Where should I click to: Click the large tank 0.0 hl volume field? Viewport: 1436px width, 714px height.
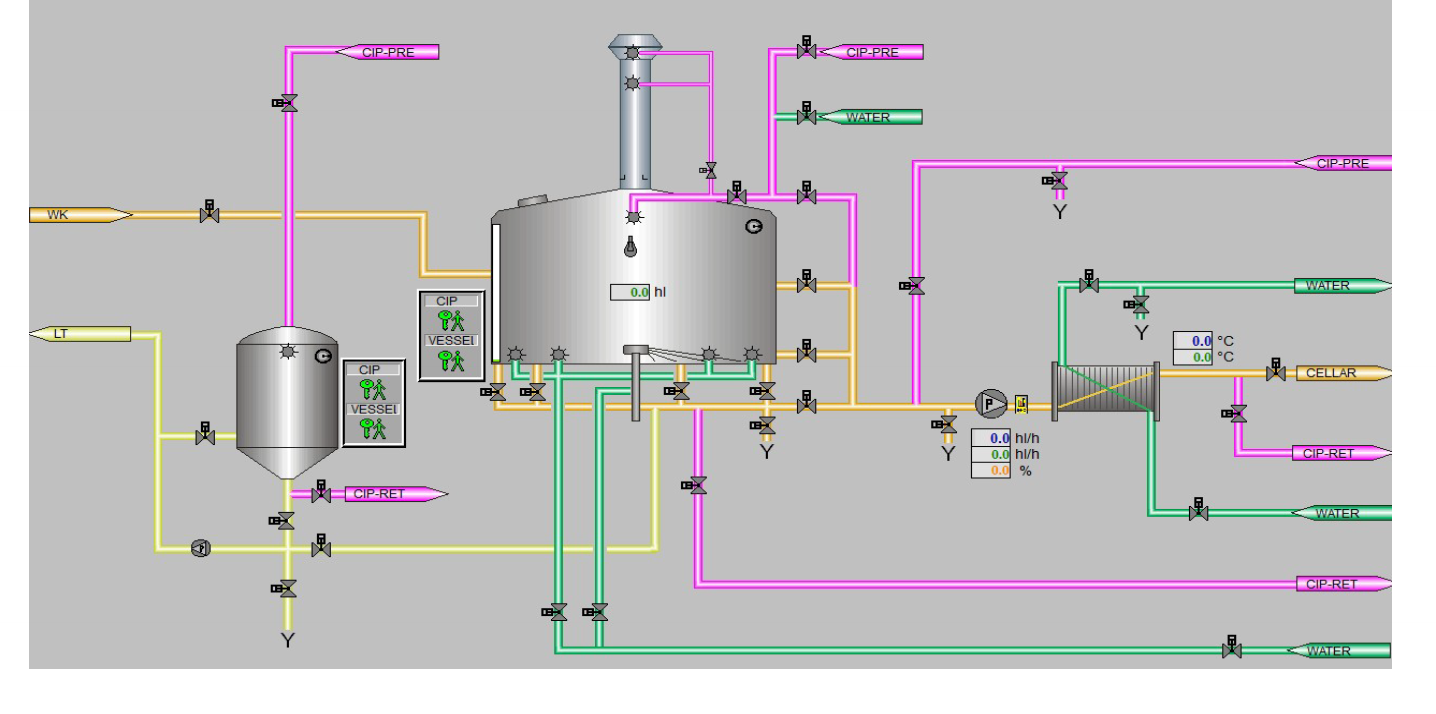click(631, 292)
